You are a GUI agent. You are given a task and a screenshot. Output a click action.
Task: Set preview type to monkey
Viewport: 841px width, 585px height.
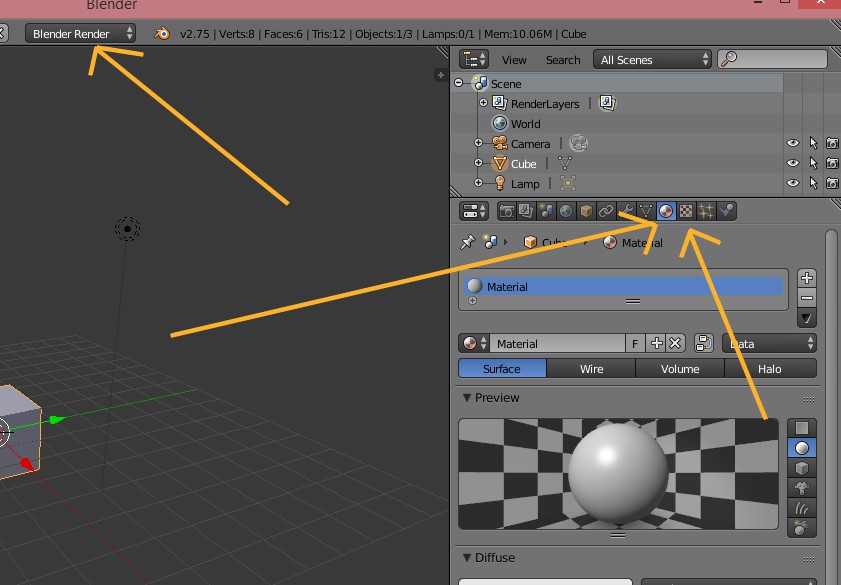click(802, 488)
